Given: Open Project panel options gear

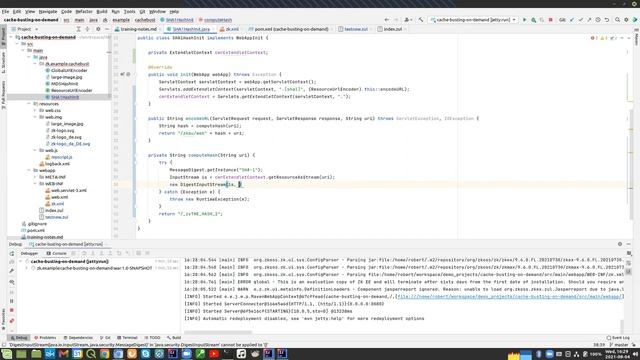Looking at the screenshot, I should click(98, 29).
